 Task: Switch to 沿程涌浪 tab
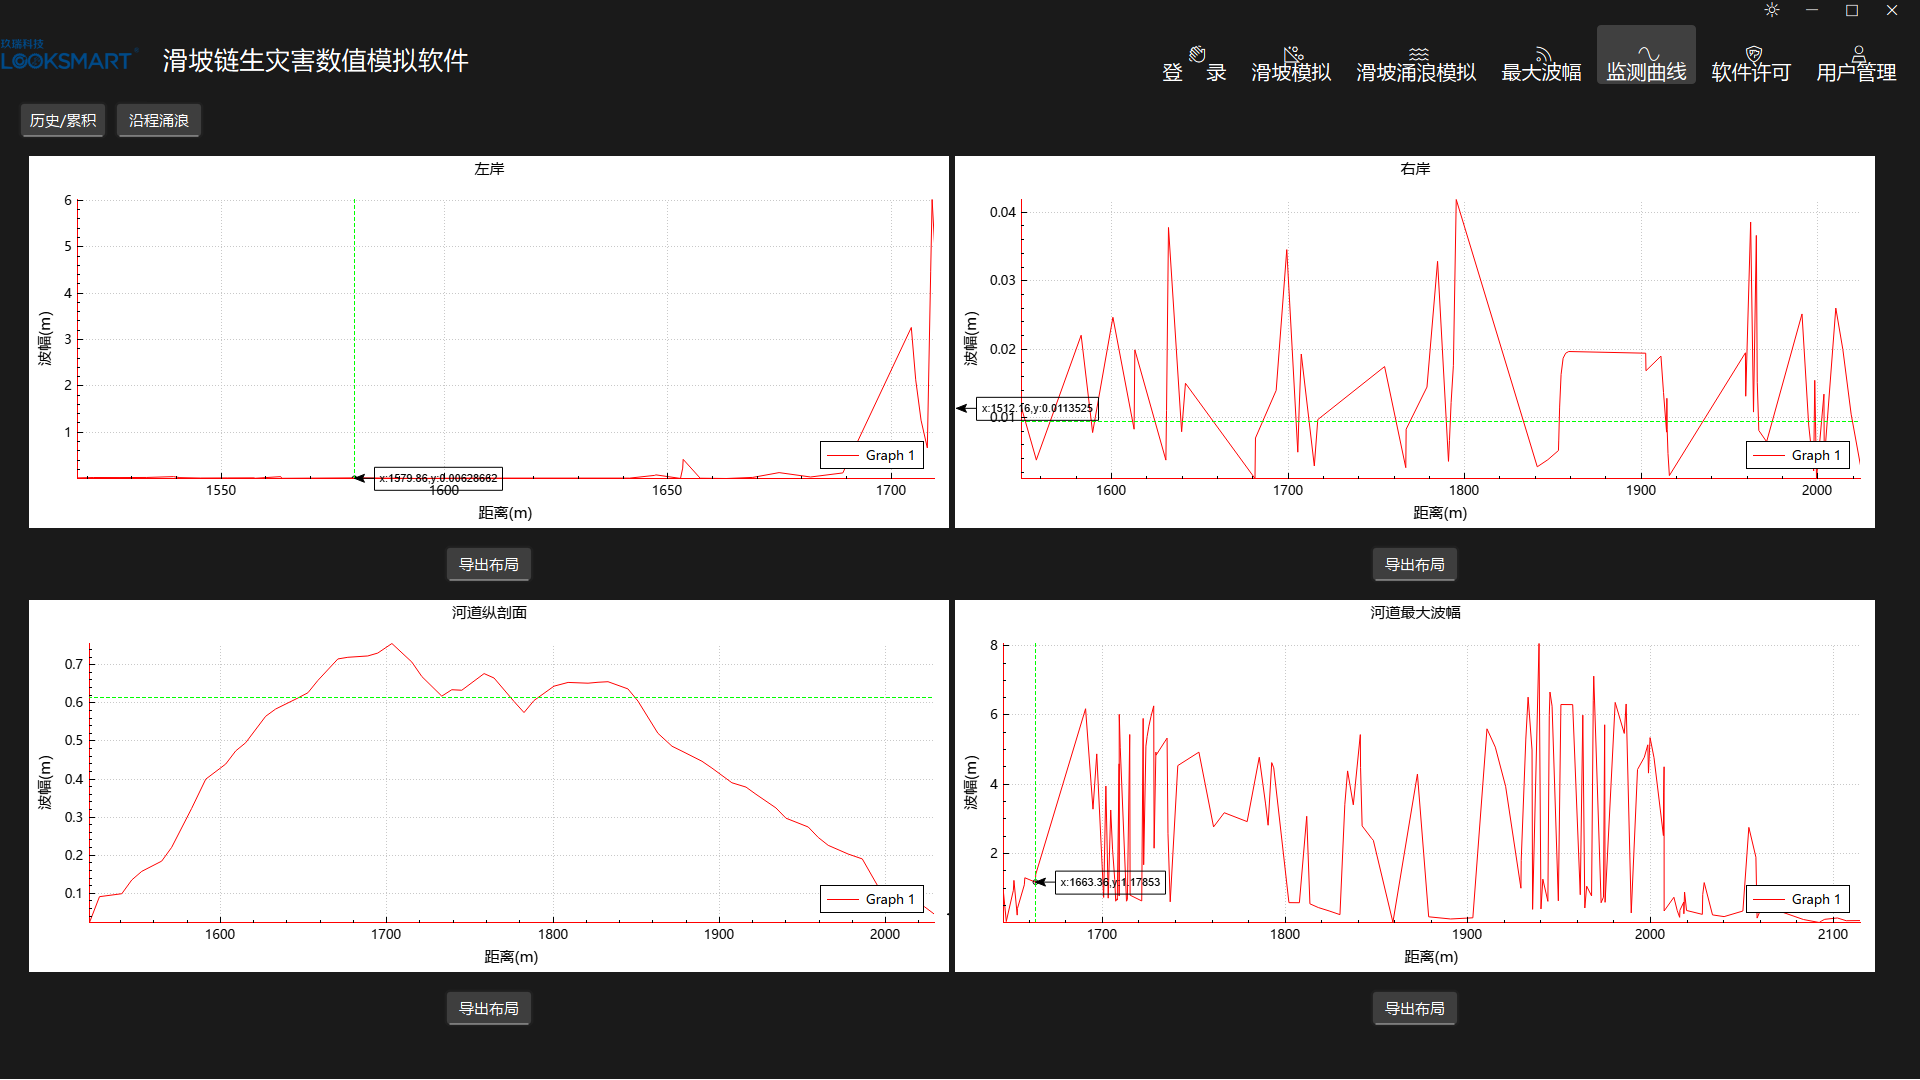159,120
